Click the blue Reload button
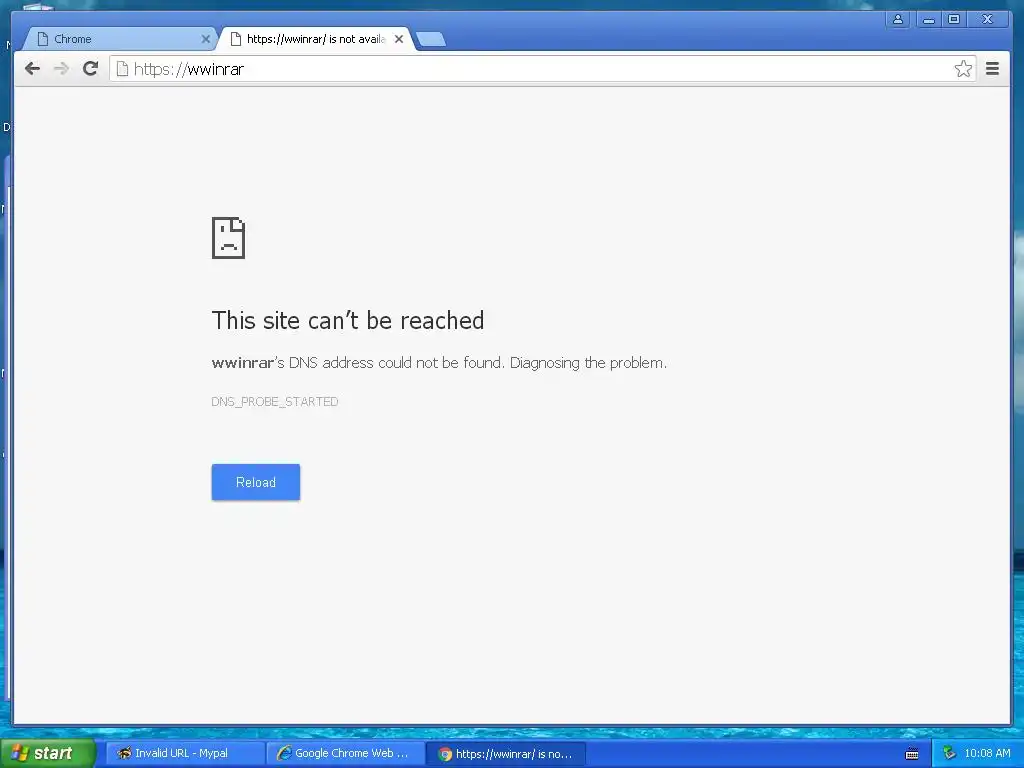 point(255,482)
